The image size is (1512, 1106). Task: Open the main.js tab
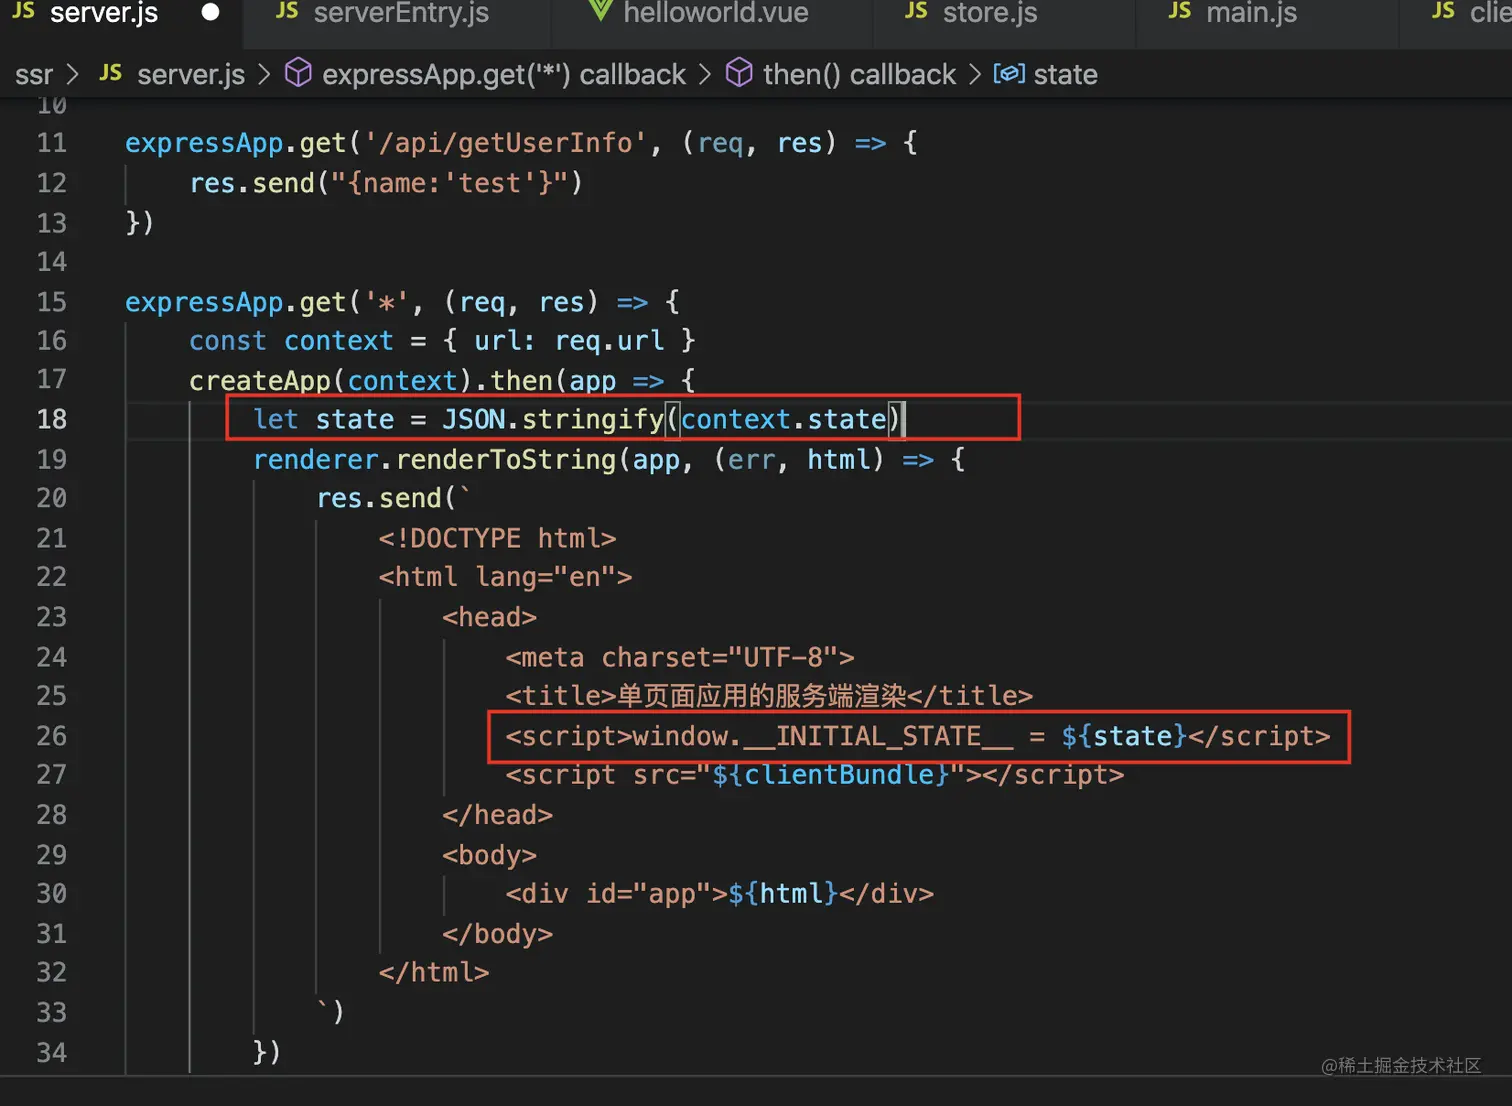tap(1250, 14)
